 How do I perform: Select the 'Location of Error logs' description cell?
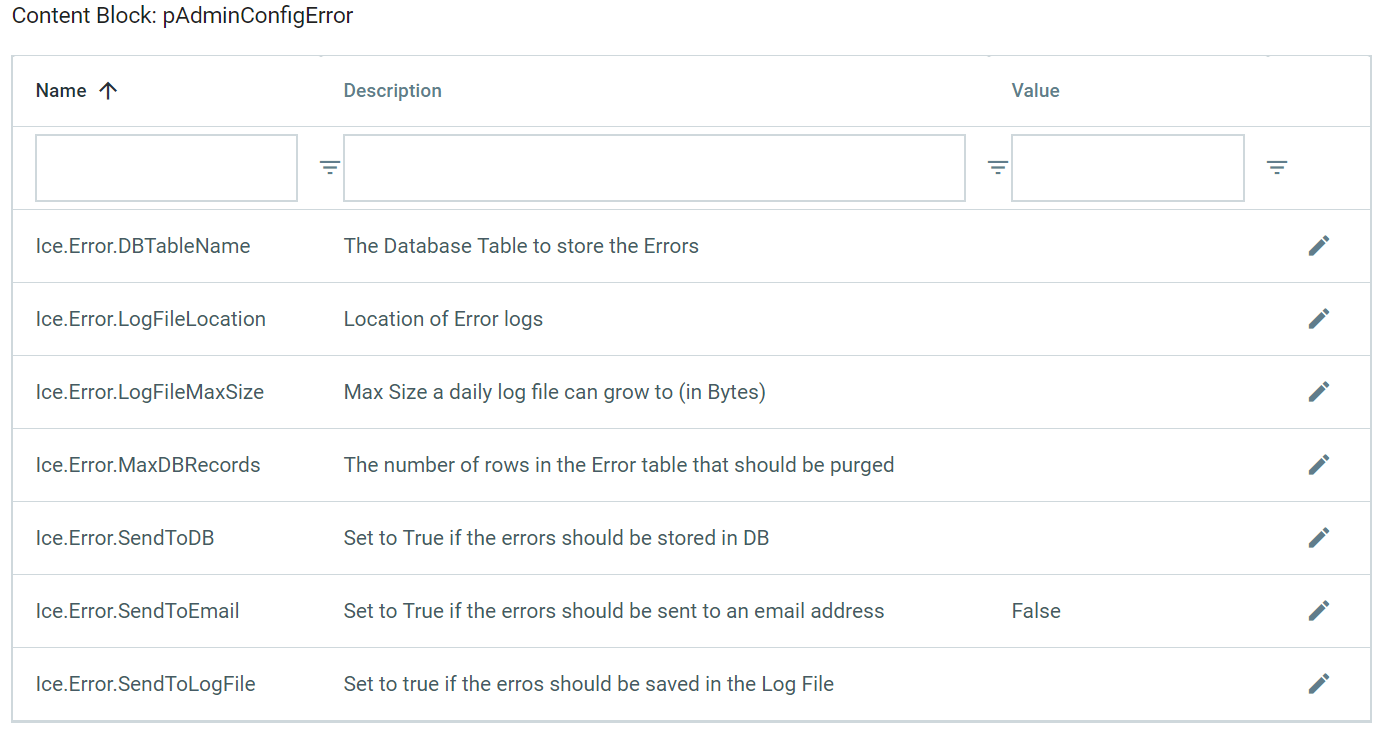coord(443,319)
